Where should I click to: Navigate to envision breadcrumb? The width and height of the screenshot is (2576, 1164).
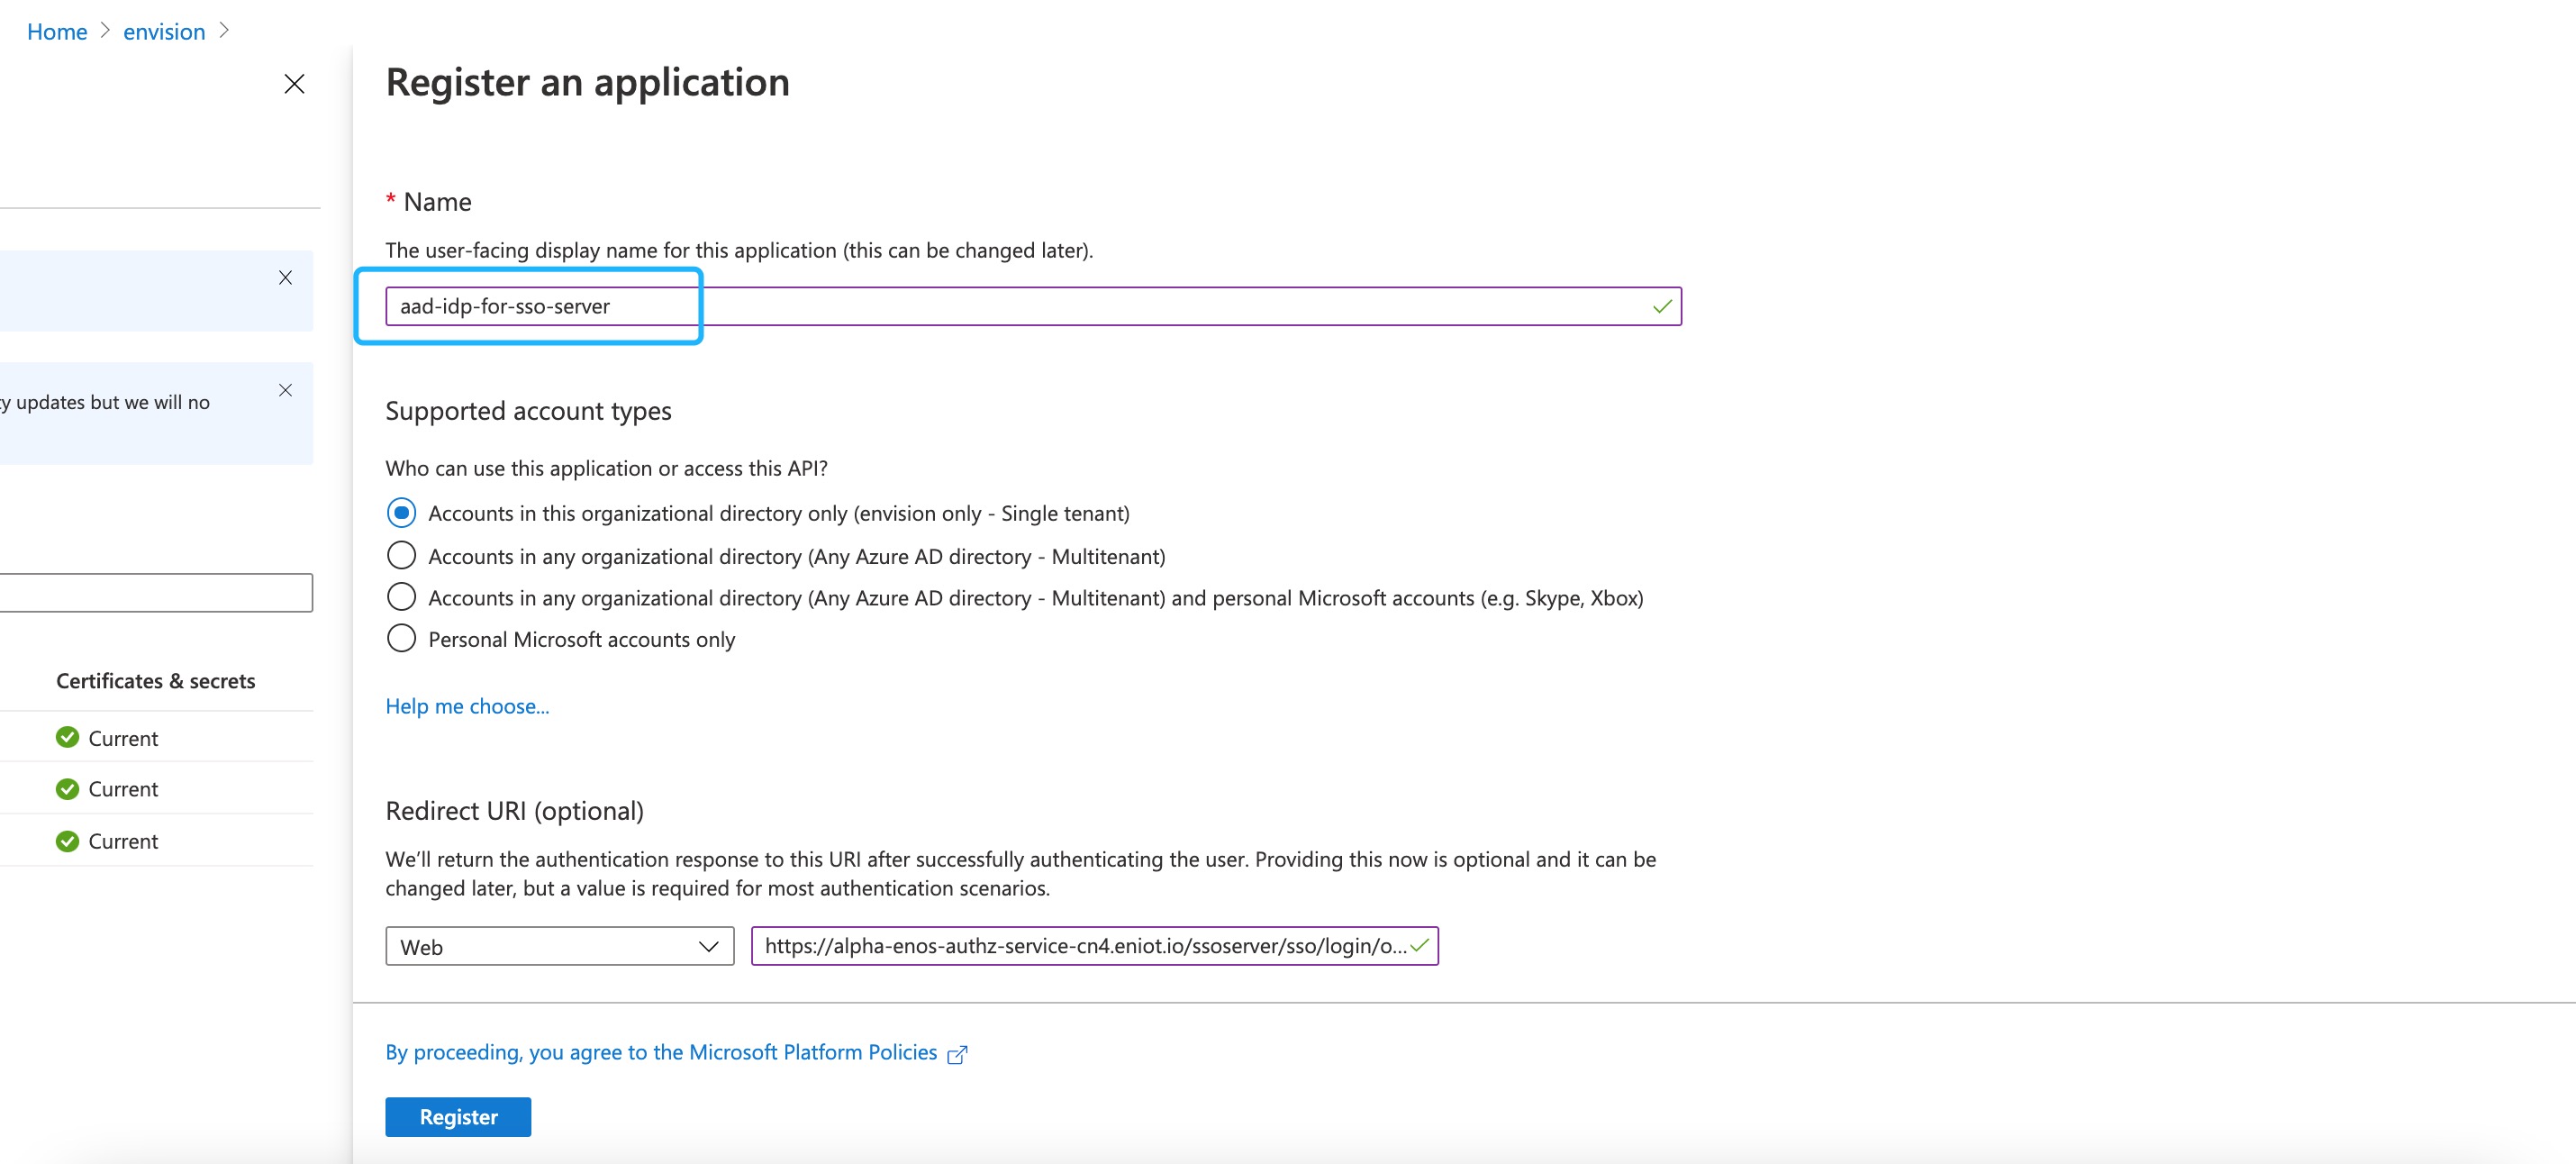pyautogui.click(x=164, y=32)
